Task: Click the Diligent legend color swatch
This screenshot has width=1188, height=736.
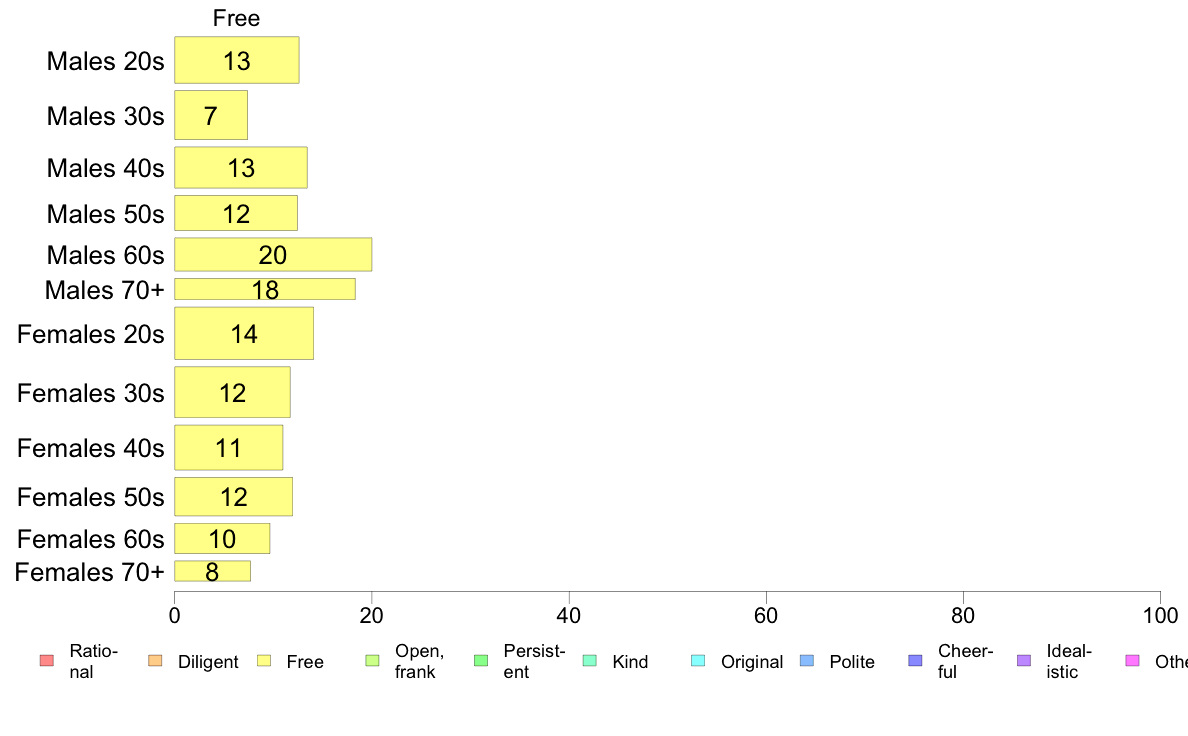Action: [x=155, y=661]
